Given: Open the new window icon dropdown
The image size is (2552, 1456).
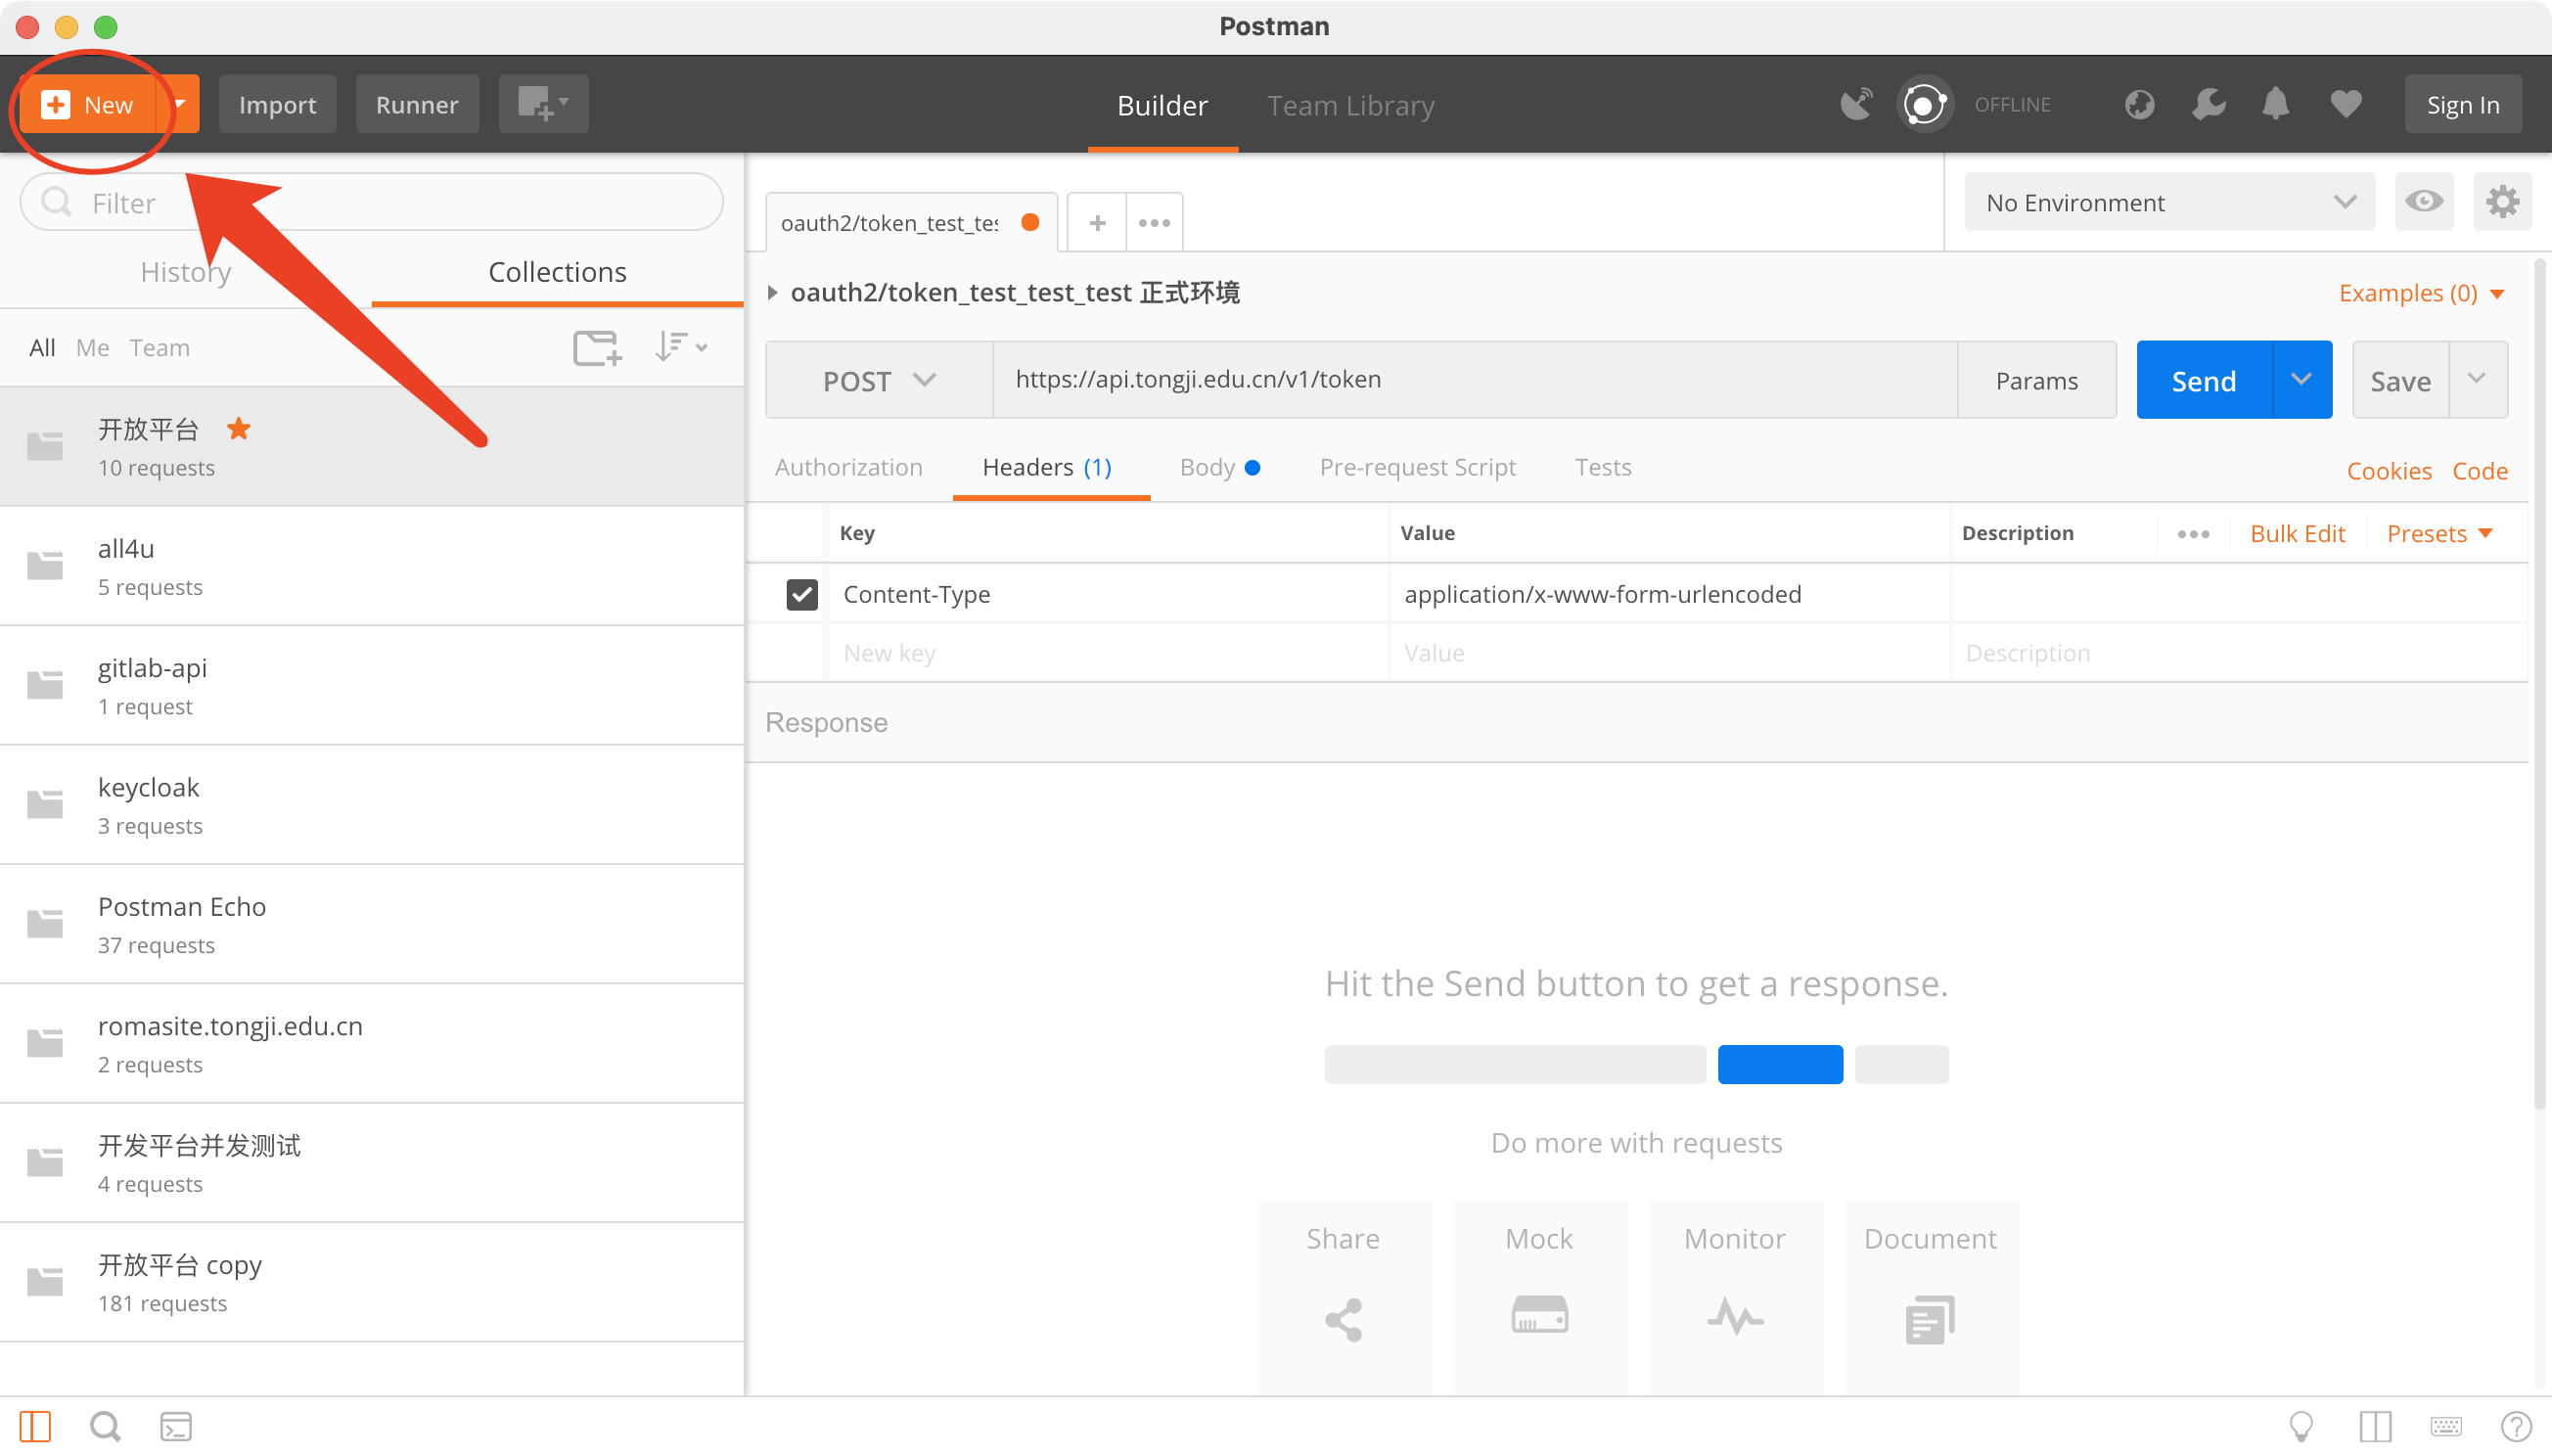Looking at the screenshot, I should click(543, 104).
